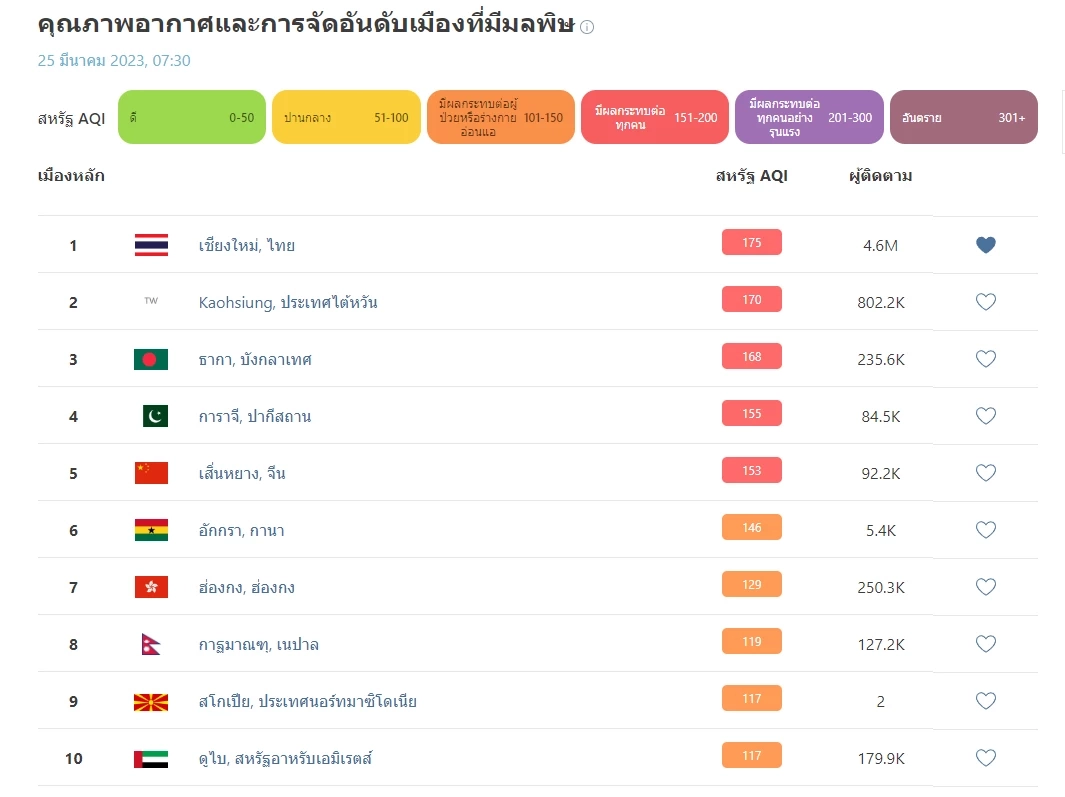
Task: Follow Kaohsiung by clicking its heart icon
Action: [985, 300]
